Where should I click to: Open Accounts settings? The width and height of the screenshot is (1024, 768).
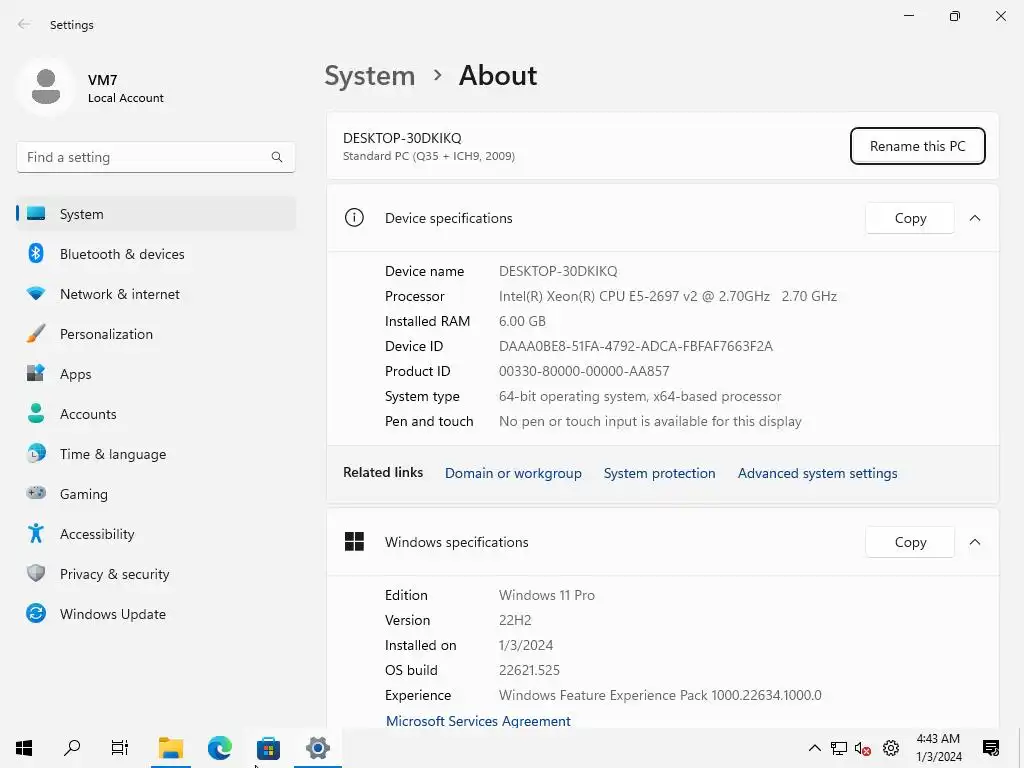click(x=156, y=414)
